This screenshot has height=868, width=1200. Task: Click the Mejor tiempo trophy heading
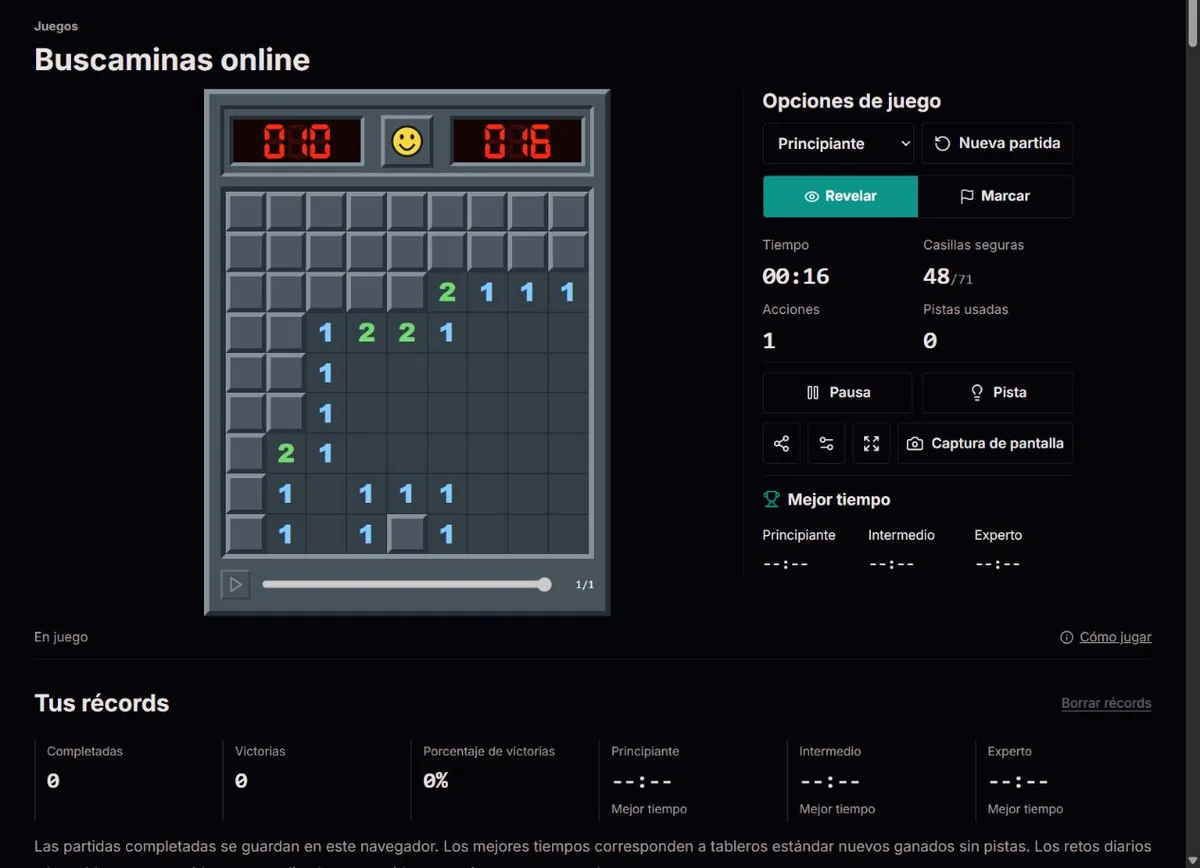(x=827, y=499)
